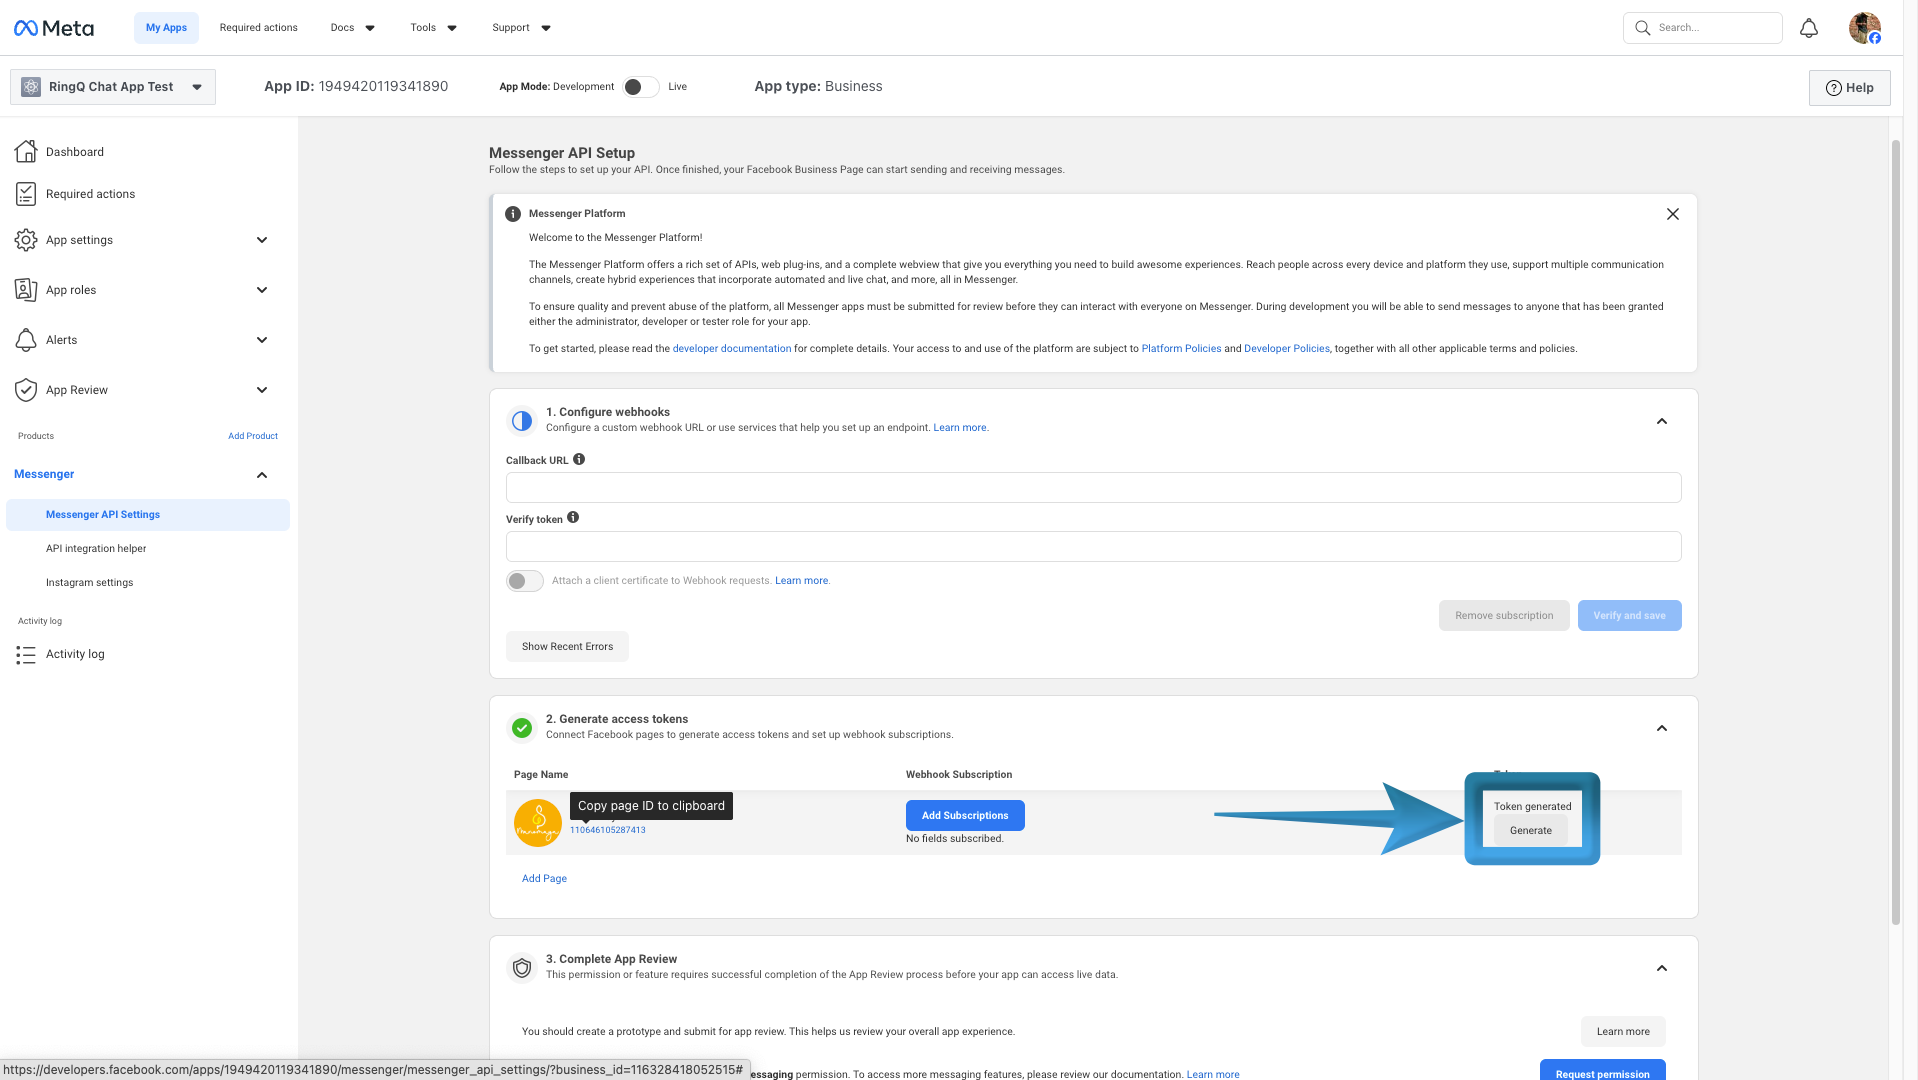Copy page ID 110646105287413
Image resolution: width=1918 pixels, height=1080 pixels.
[608, 830]
